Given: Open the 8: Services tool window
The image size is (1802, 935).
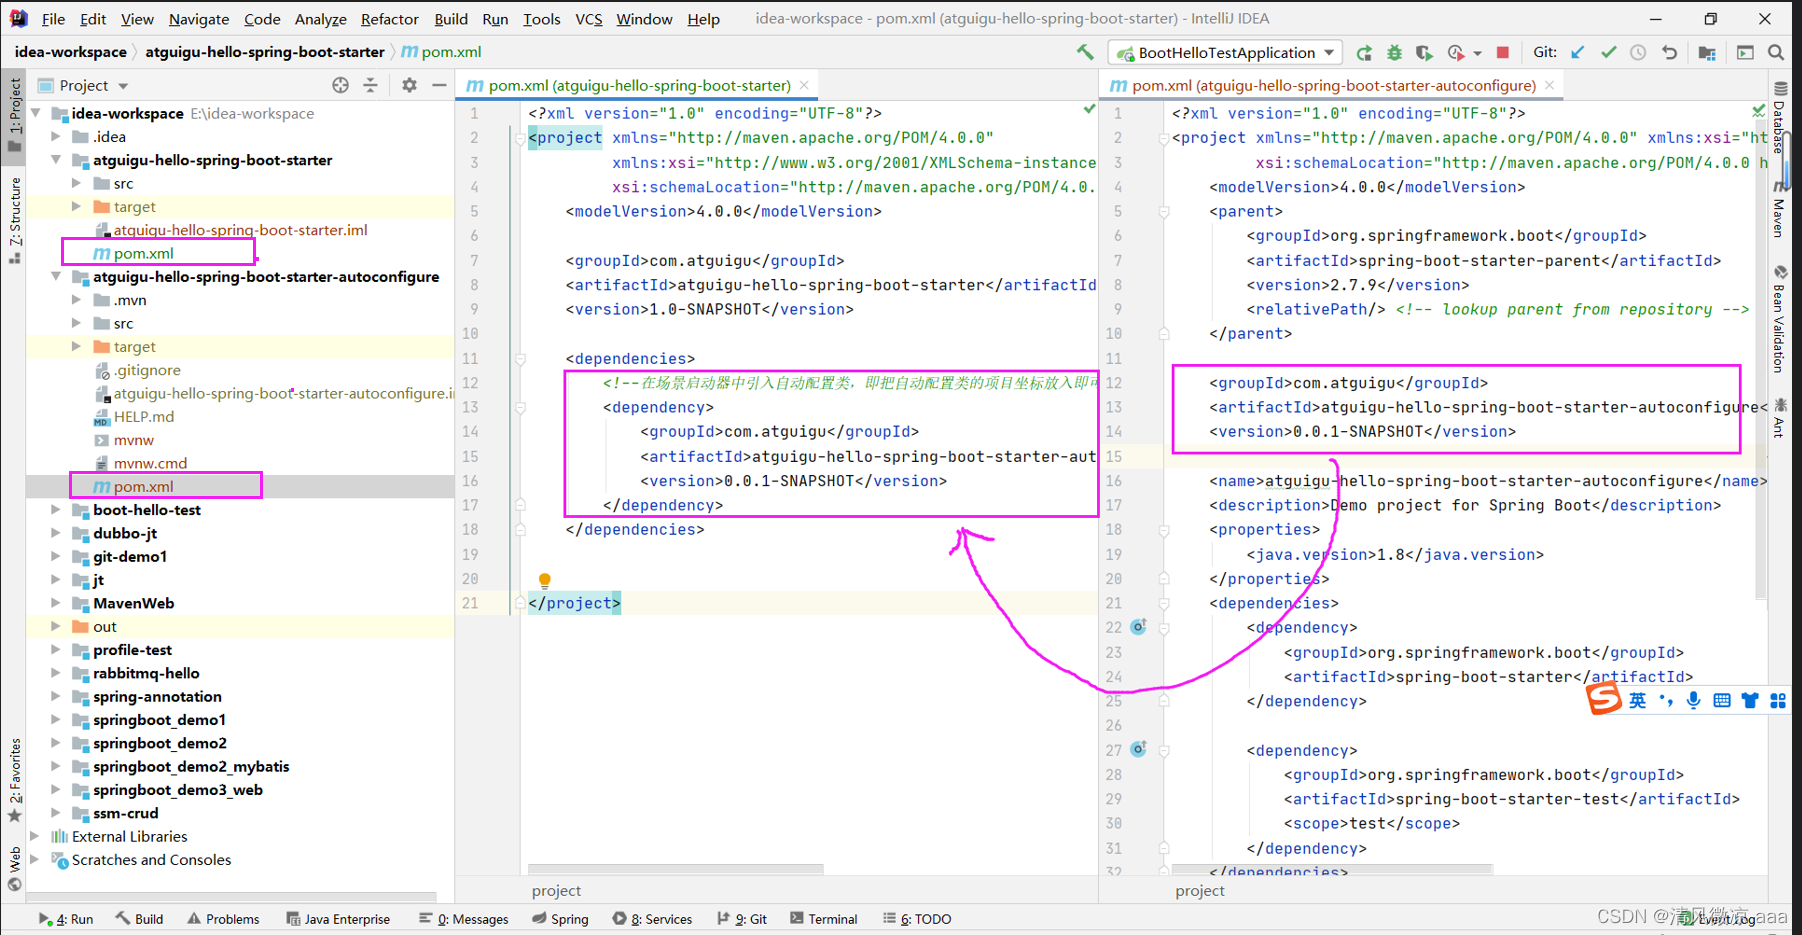Looking at the screenshot, I should point(652,919).
